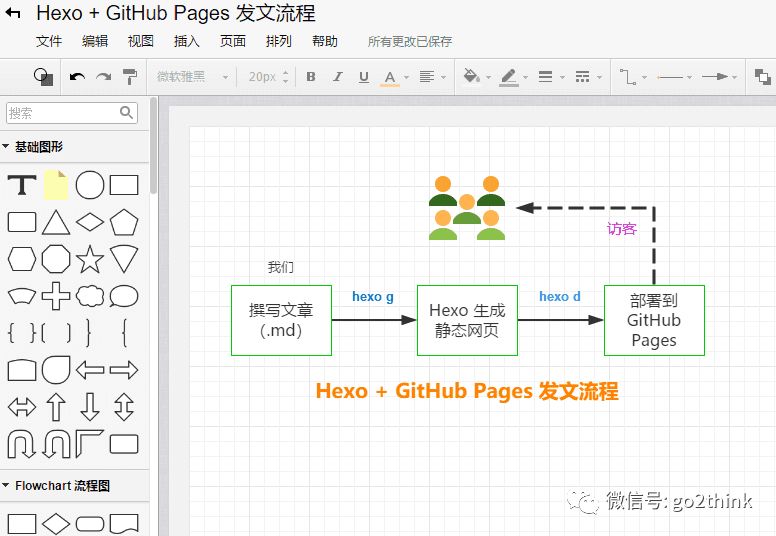Select the inverted triangle shape

click(x=124, y=259)
